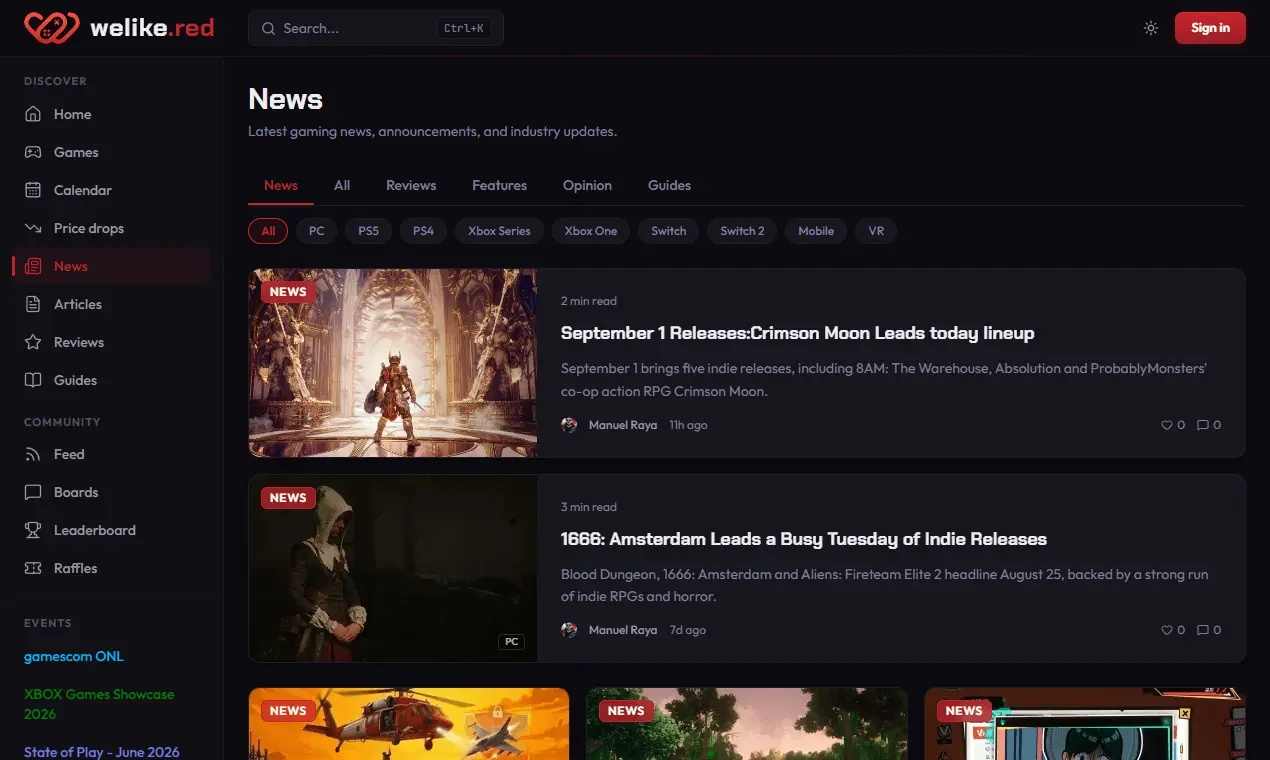Viewport: 1270px width, 760px height.
Task: Open the golden armored knight thumbnail
Action: pos(393,363)
